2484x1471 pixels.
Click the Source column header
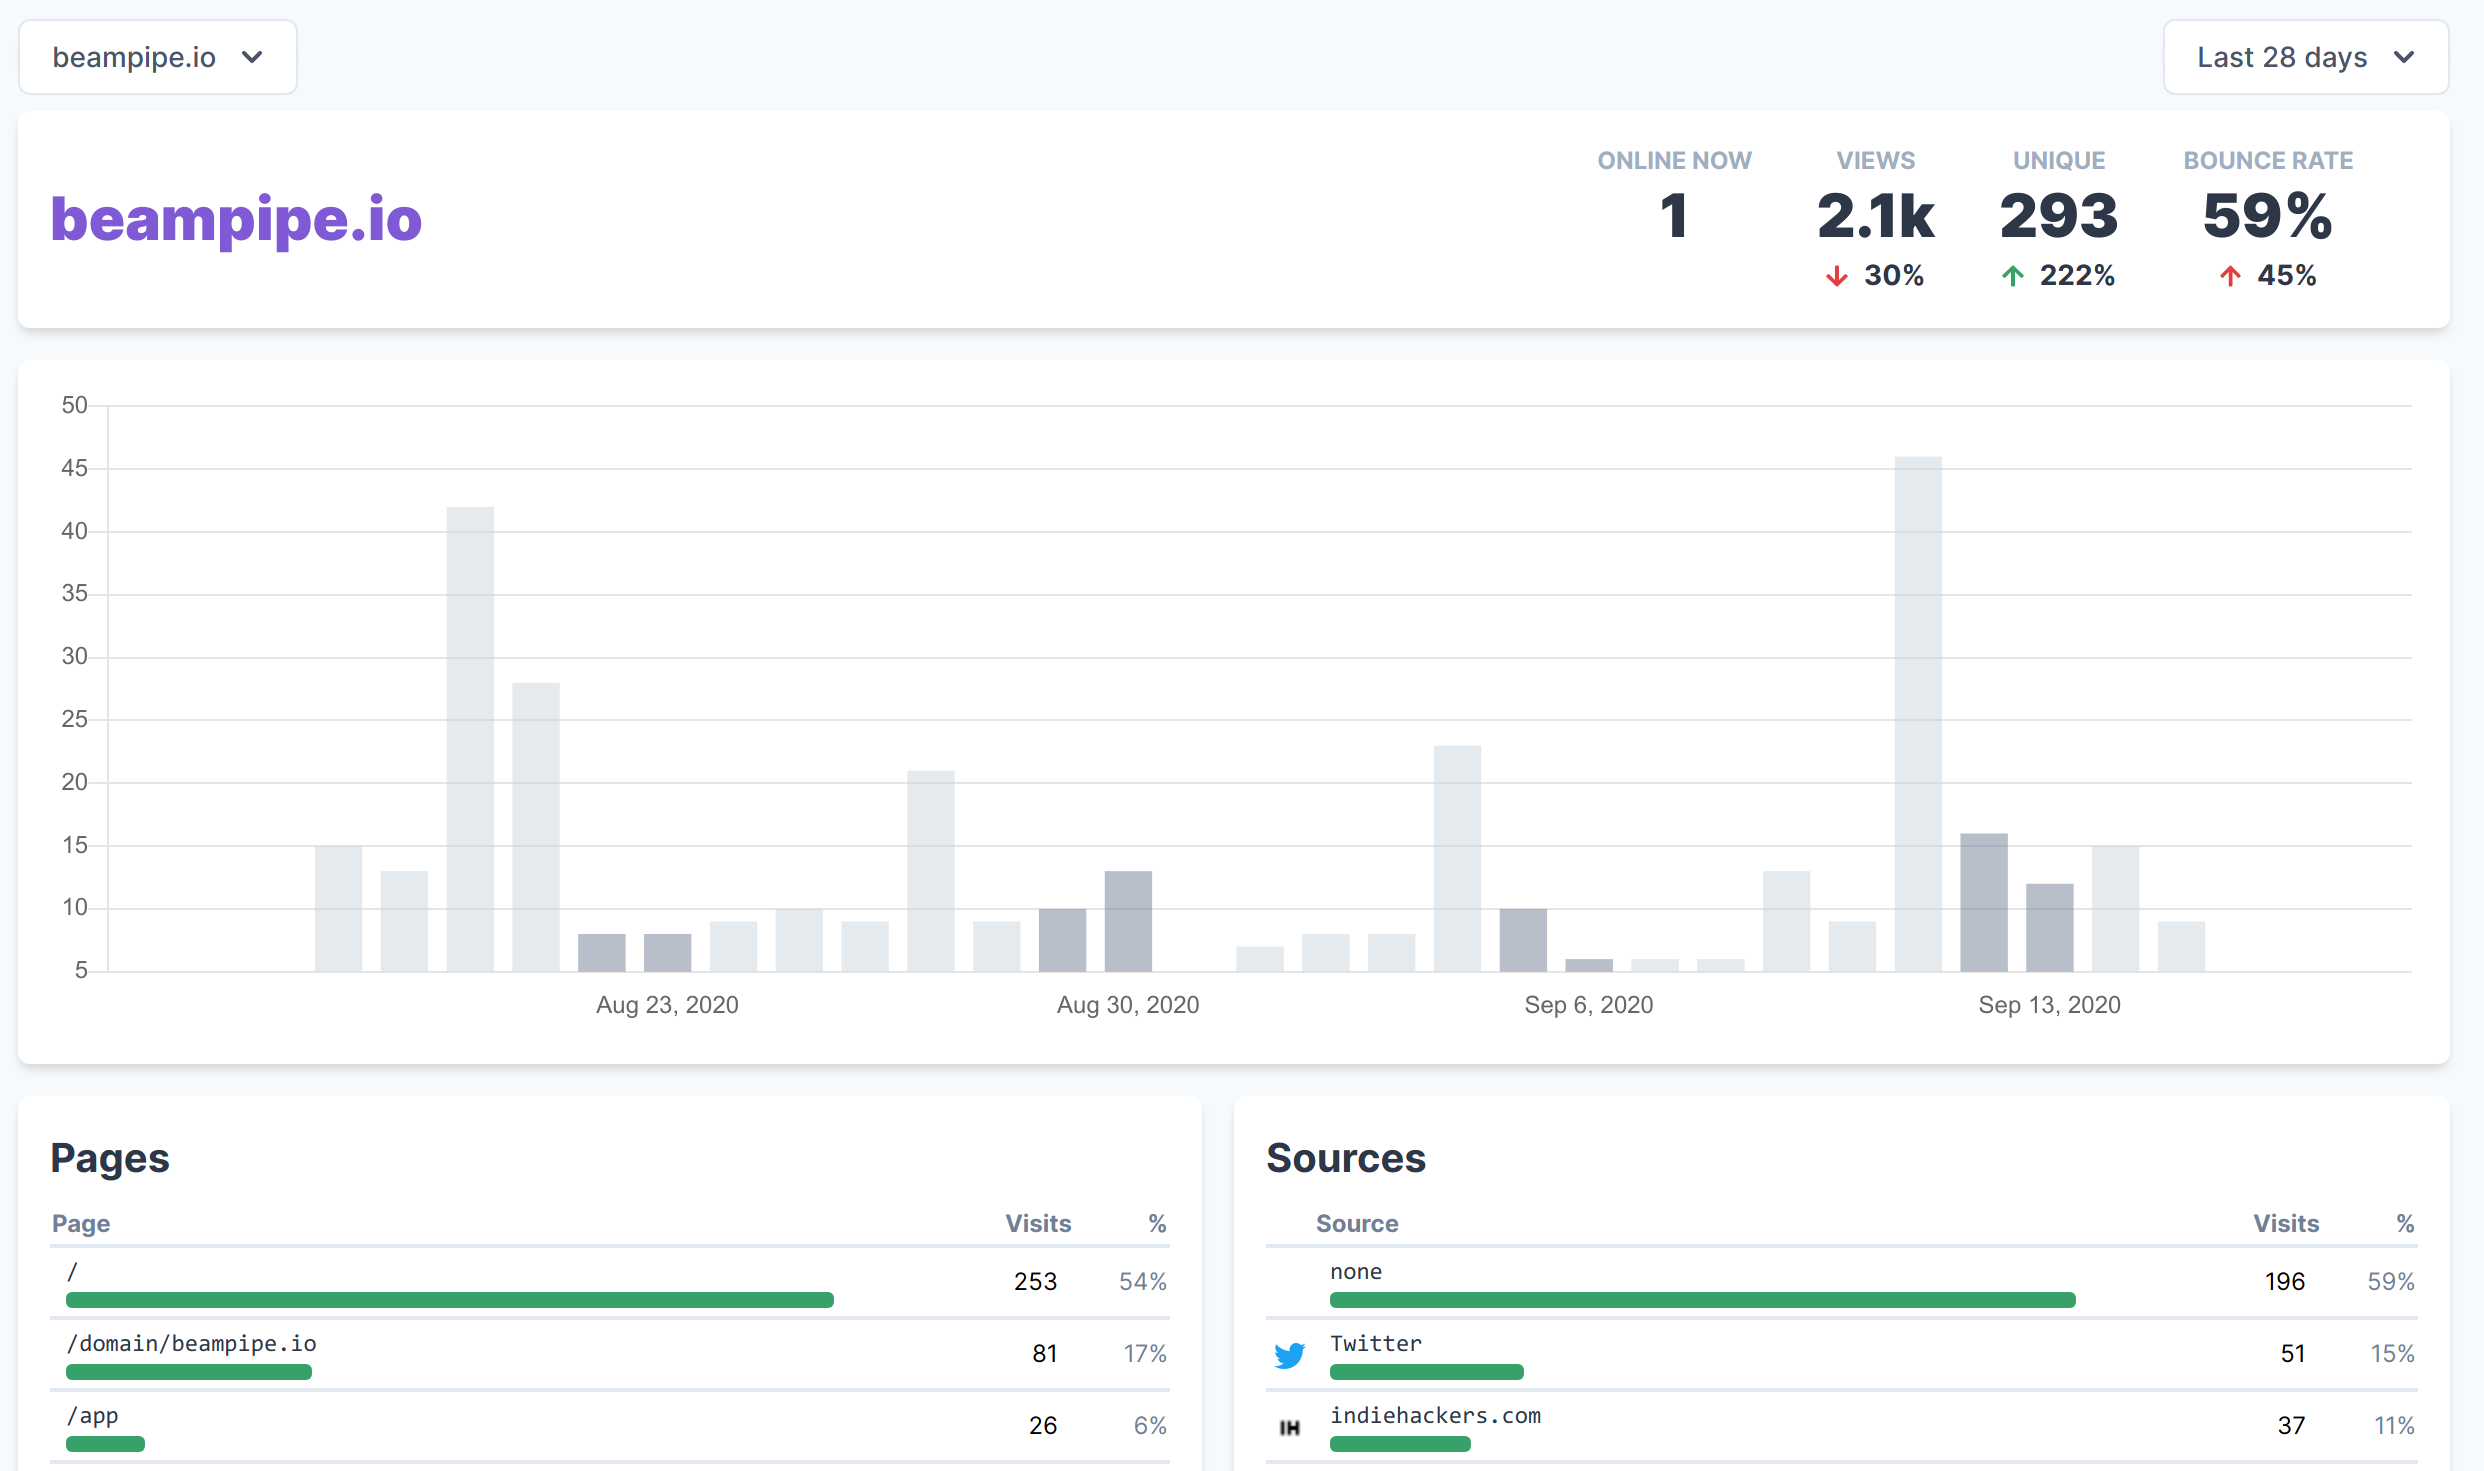tap(1356, 1223)
